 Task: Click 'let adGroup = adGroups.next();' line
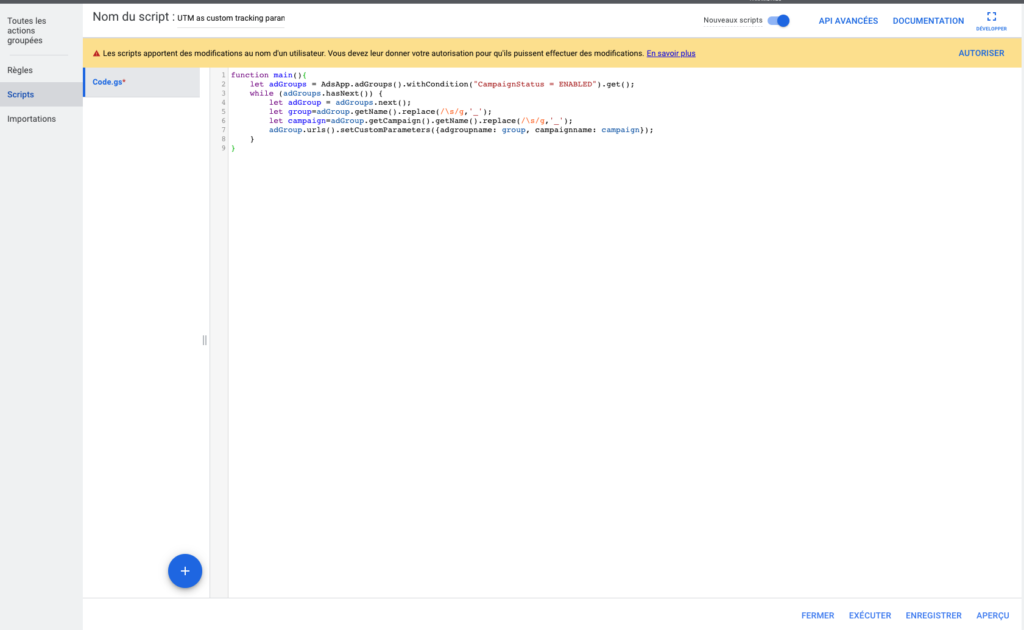point(340,102)
